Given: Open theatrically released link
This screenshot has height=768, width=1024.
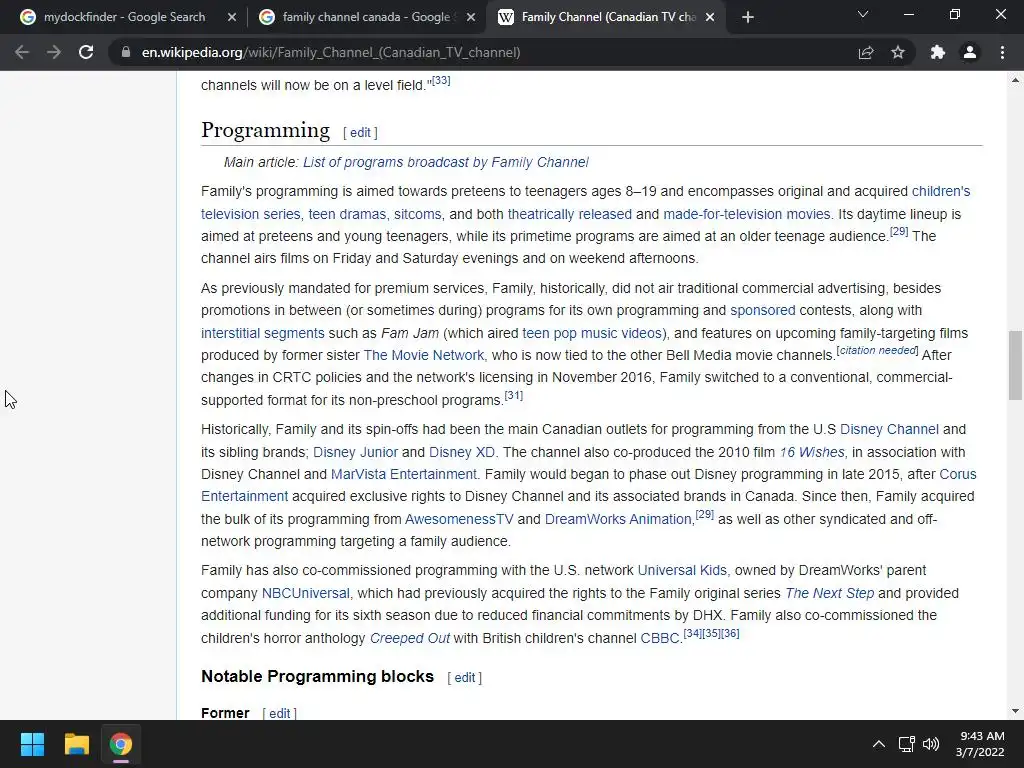Looking at the screenshot, I should [569, 214].
